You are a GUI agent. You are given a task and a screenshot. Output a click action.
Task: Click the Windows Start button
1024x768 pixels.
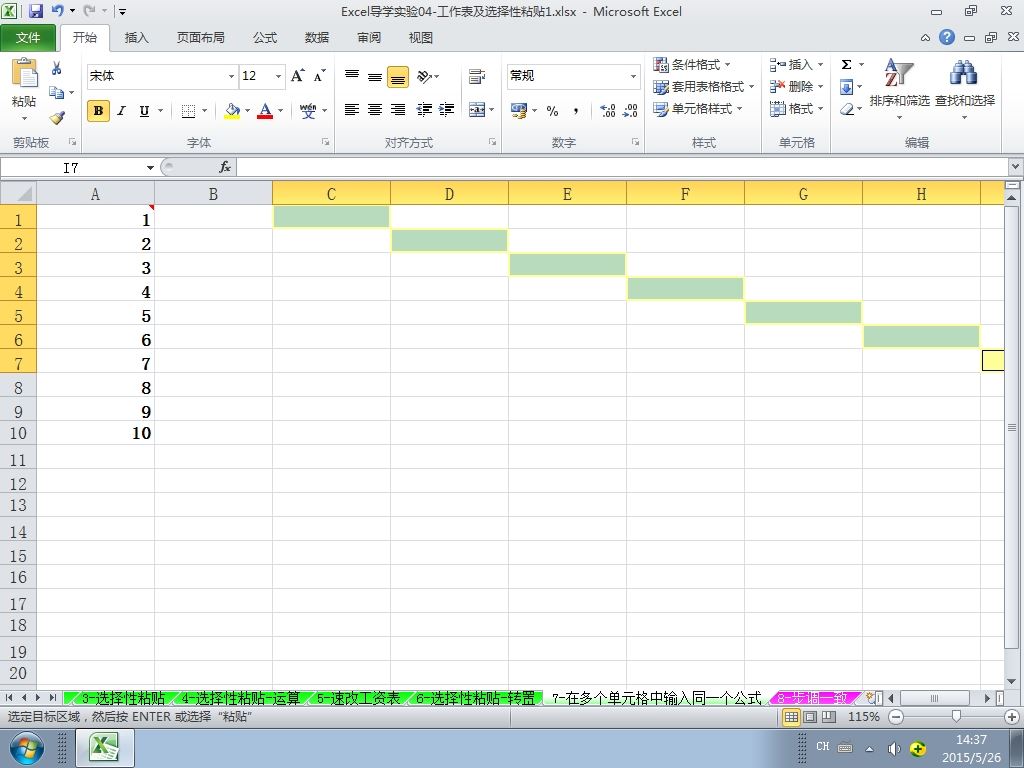click(27, 748)
